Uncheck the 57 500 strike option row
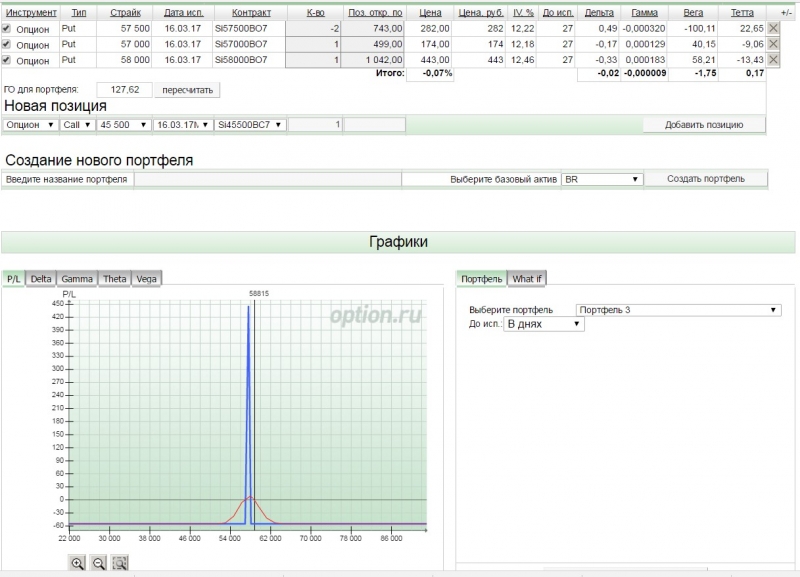Viewport: 800px width, 577px height. point(8,29)
